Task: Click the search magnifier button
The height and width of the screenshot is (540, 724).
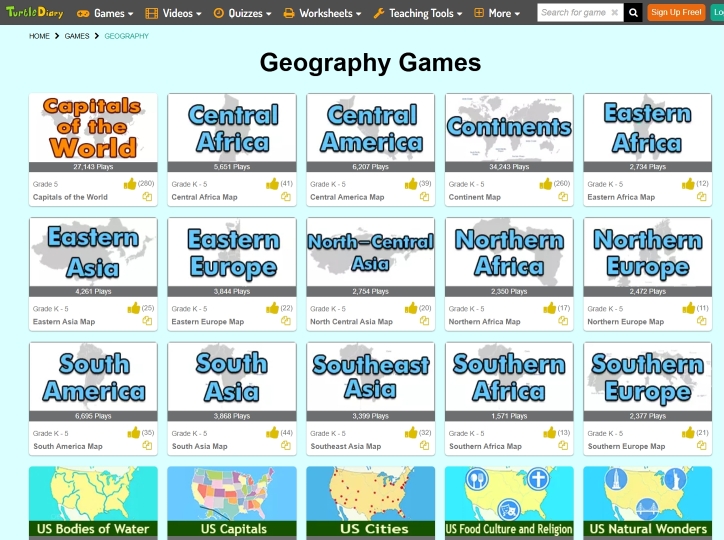Action: pos(633,13)
